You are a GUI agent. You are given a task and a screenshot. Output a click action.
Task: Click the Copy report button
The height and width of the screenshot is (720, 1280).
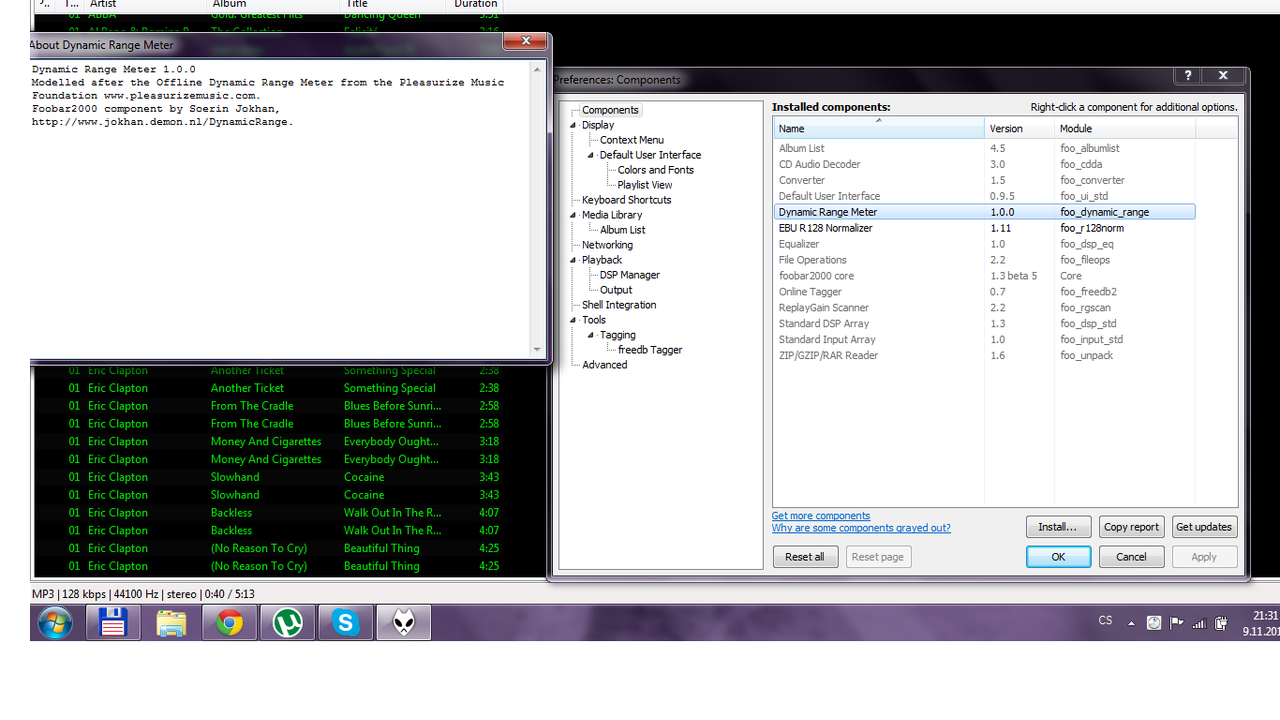point(1131,527)
